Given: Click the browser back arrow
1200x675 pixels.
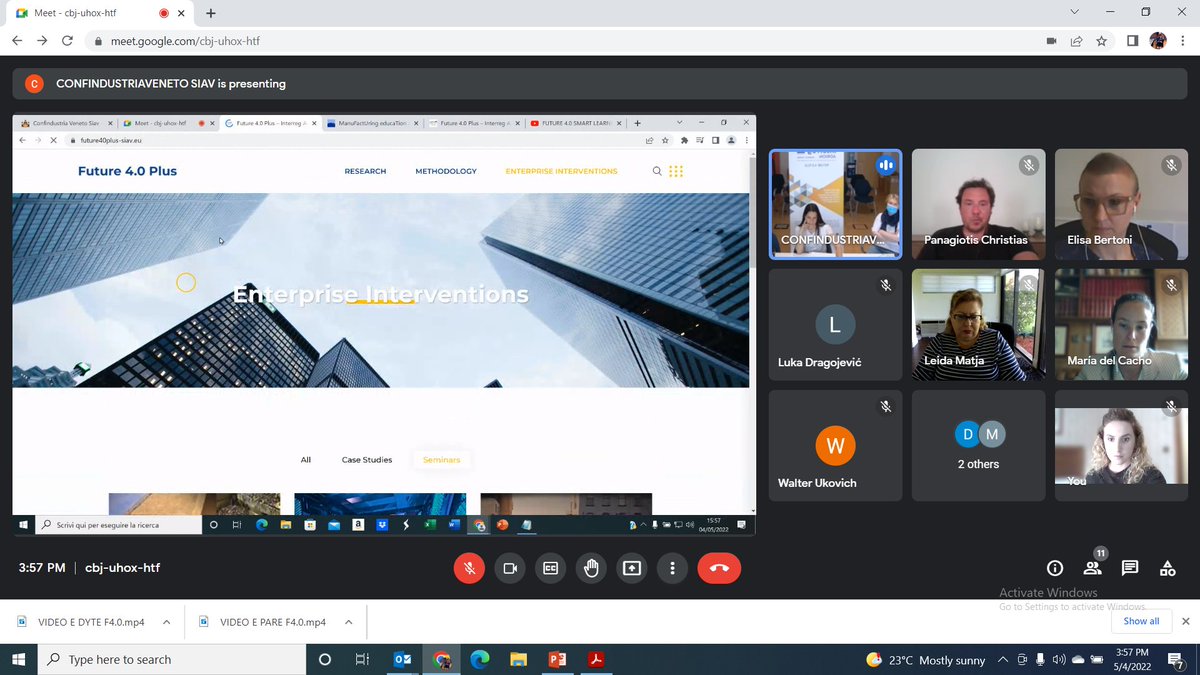Looking at the screenshot, I should coord(17,41).
